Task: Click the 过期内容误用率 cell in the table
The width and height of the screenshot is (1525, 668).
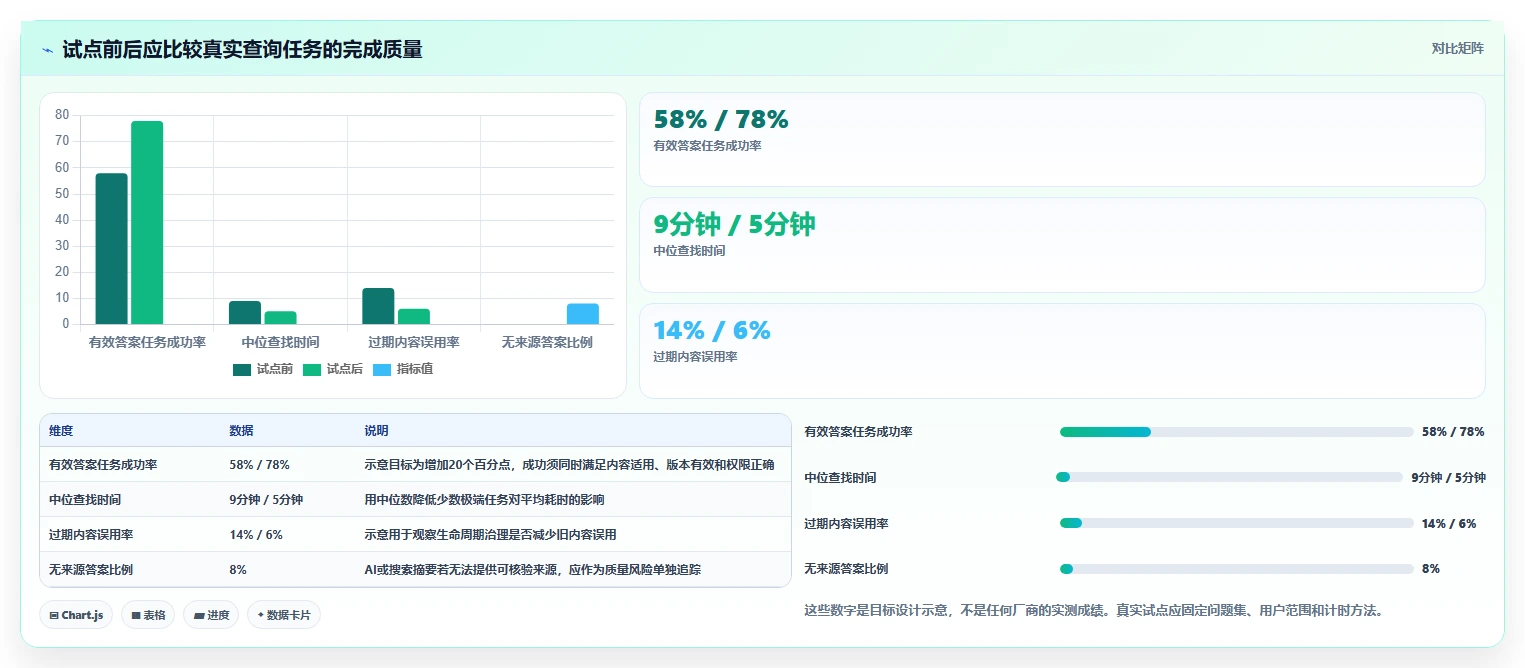Action: [x=91, y=535]
